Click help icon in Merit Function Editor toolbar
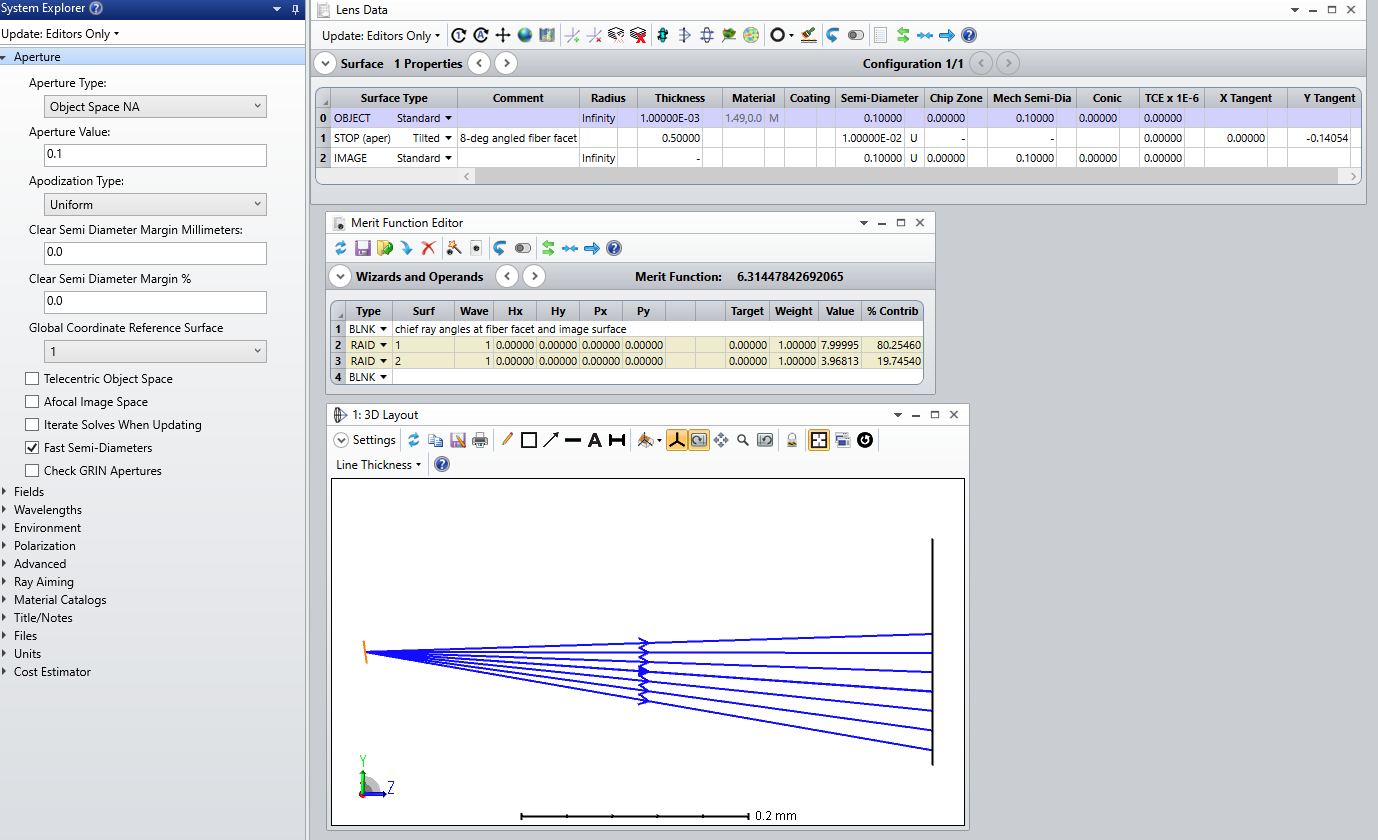The height and width of the screenshot is (840, 1378). (x=614, y=248)
